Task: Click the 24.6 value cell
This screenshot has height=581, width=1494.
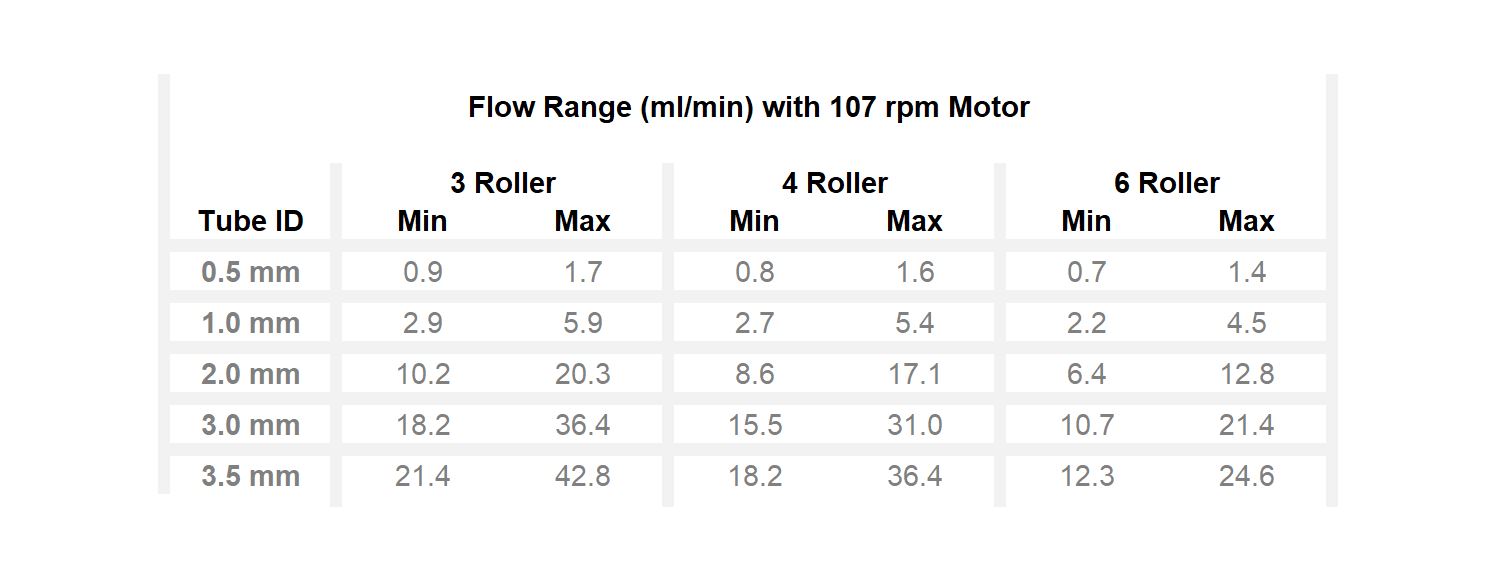Action: [1246, 476]
